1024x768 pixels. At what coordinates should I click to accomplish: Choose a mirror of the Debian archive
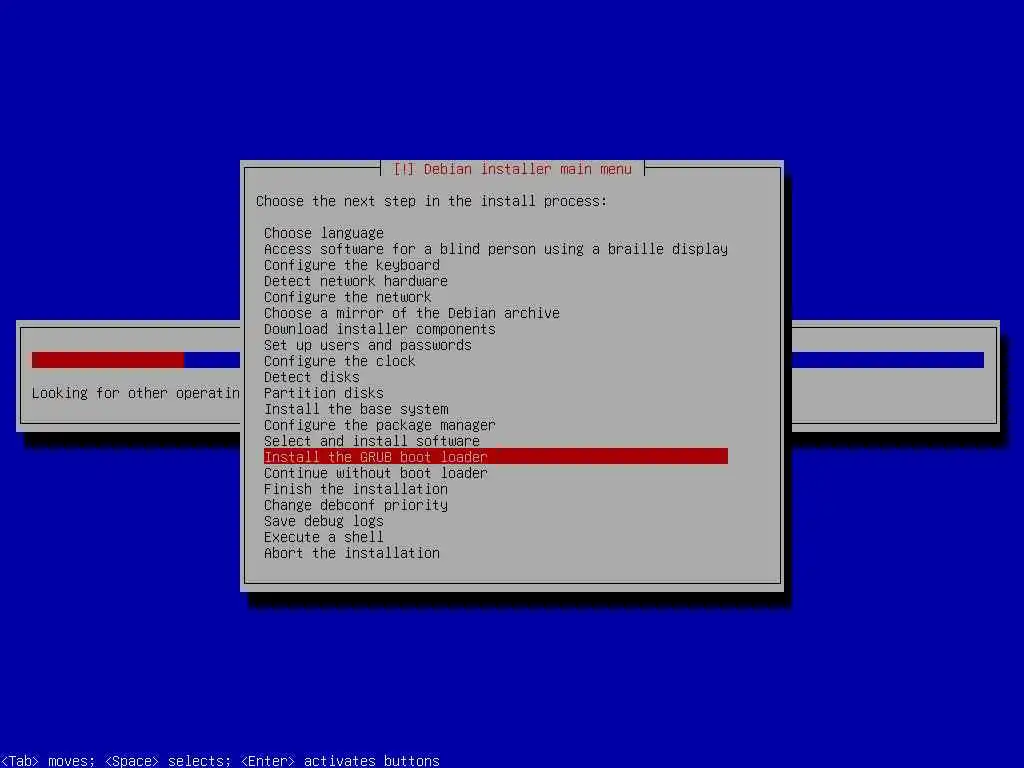pyautogui.click(x=412, y=313)
